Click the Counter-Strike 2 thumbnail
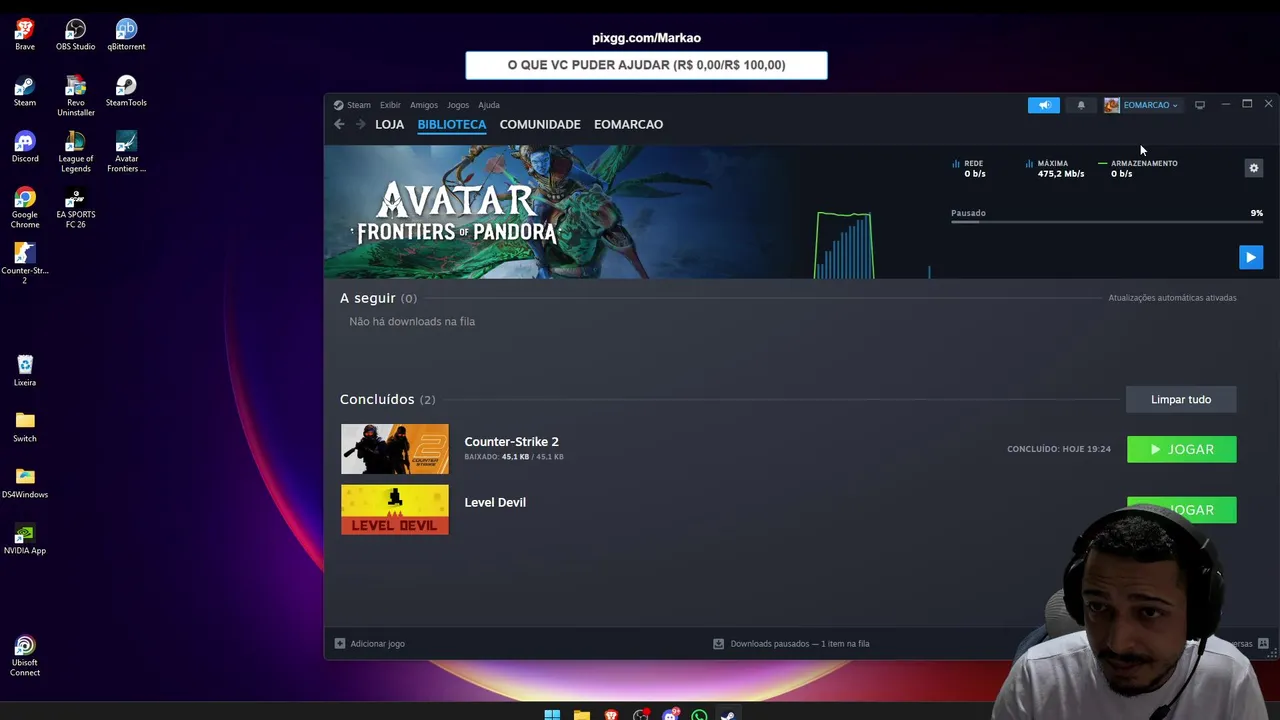The width and height of the screenshot is (1280, 720). pyautogui.click(x=395, y=449)
